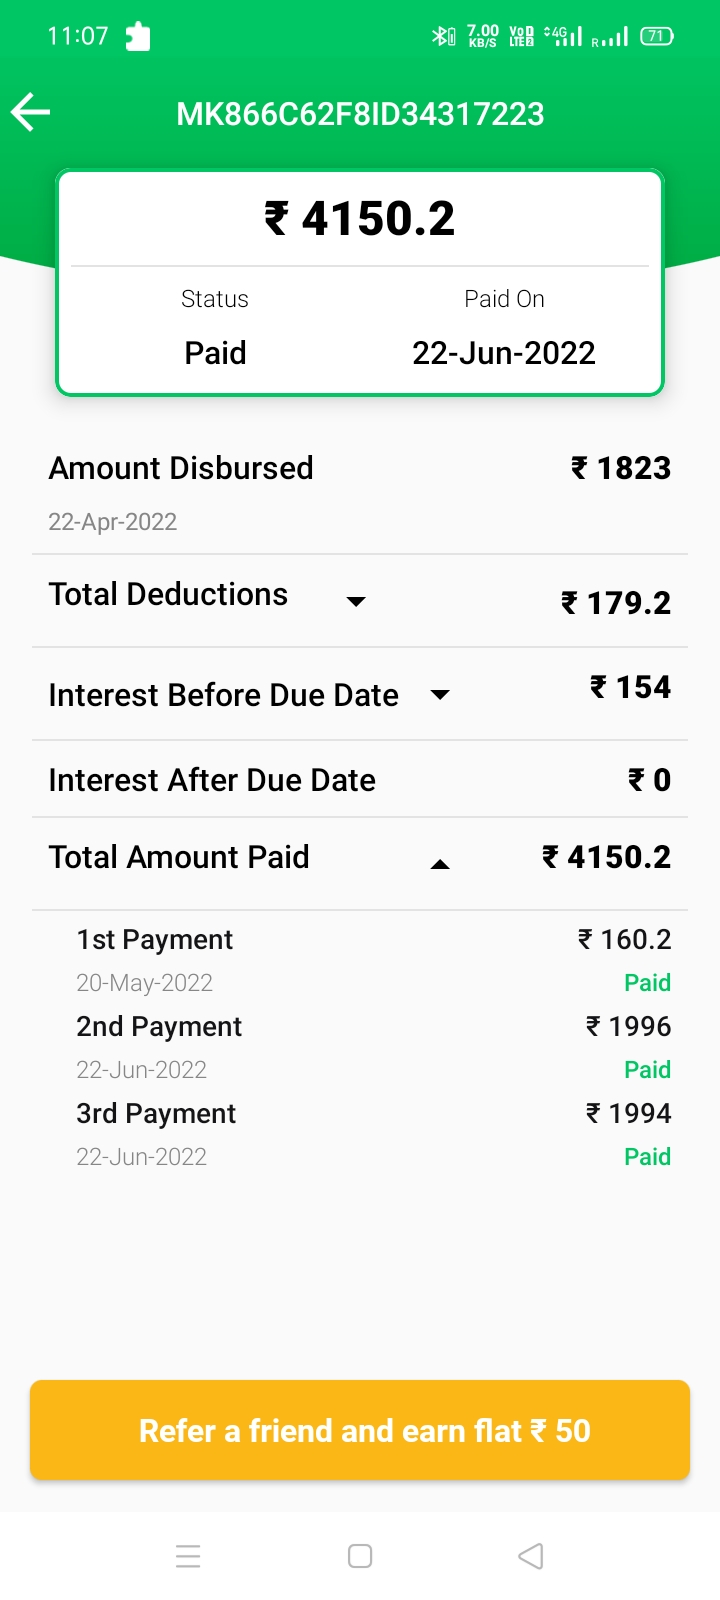Tap the battery indicator in status bar
The width and height of the screenshot is (720, 1600).
tap(657, 37)
